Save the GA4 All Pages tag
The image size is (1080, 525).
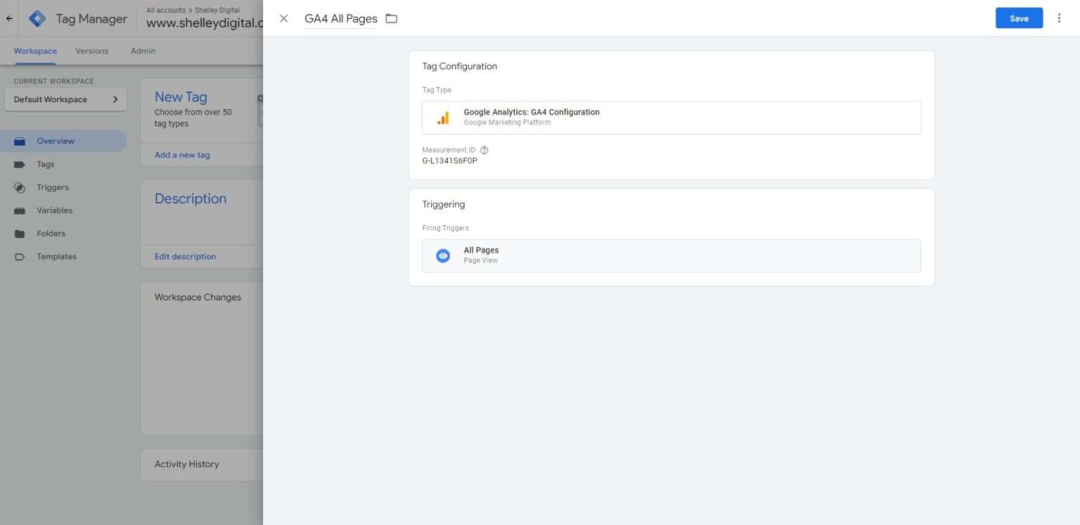click(1019, 19)
